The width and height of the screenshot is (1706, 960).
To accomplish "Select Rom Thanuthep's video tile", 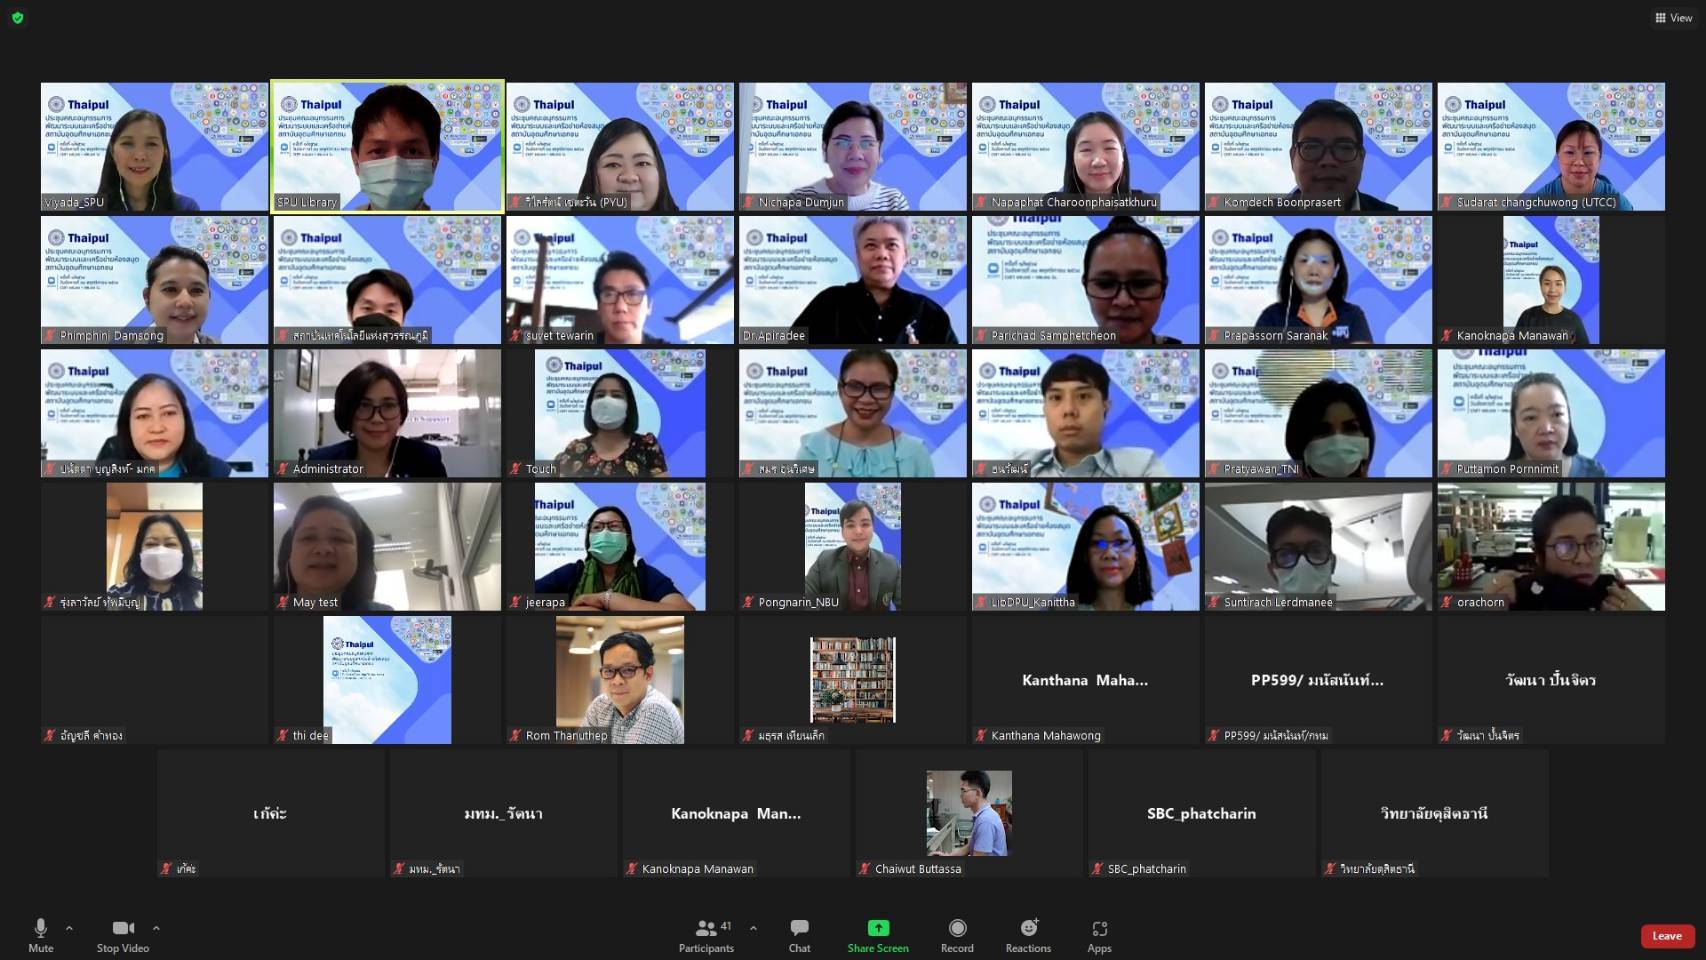I will pos(620,680).
